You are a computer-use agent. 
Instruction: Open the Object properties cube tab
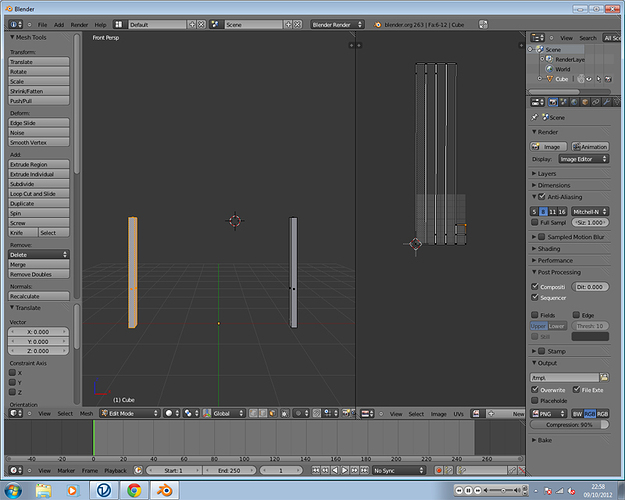pos(585,102)
